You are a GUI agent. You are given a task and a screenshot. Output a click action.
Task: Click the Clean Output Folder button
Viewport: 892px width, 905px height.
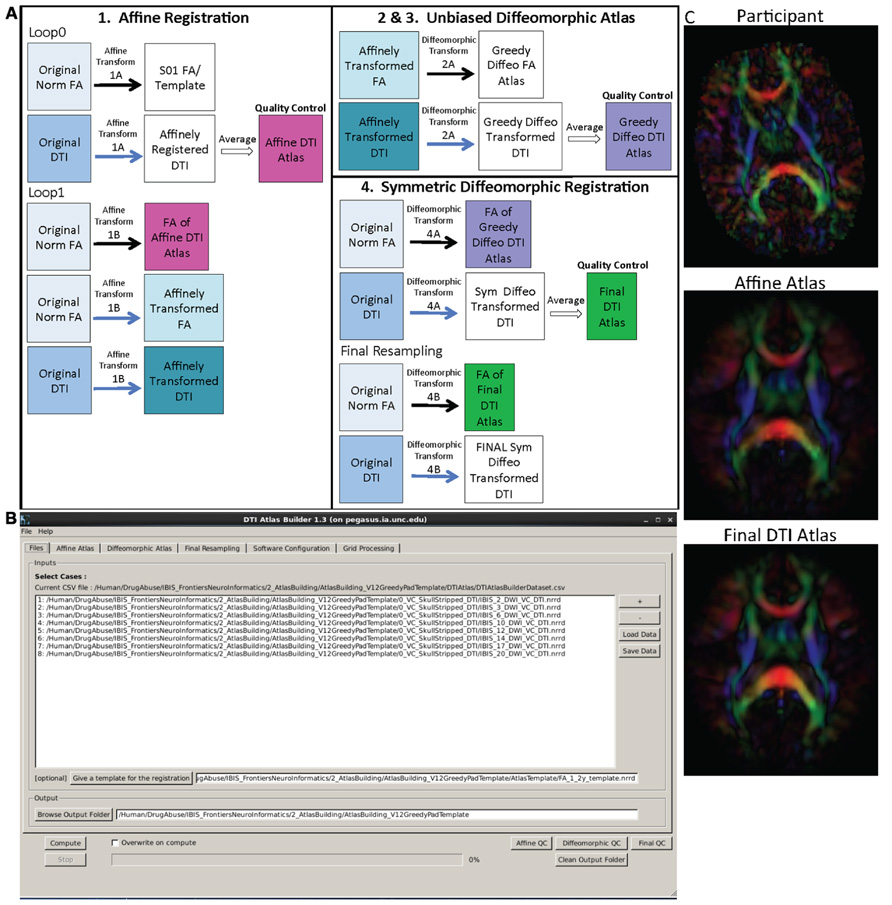591,859
